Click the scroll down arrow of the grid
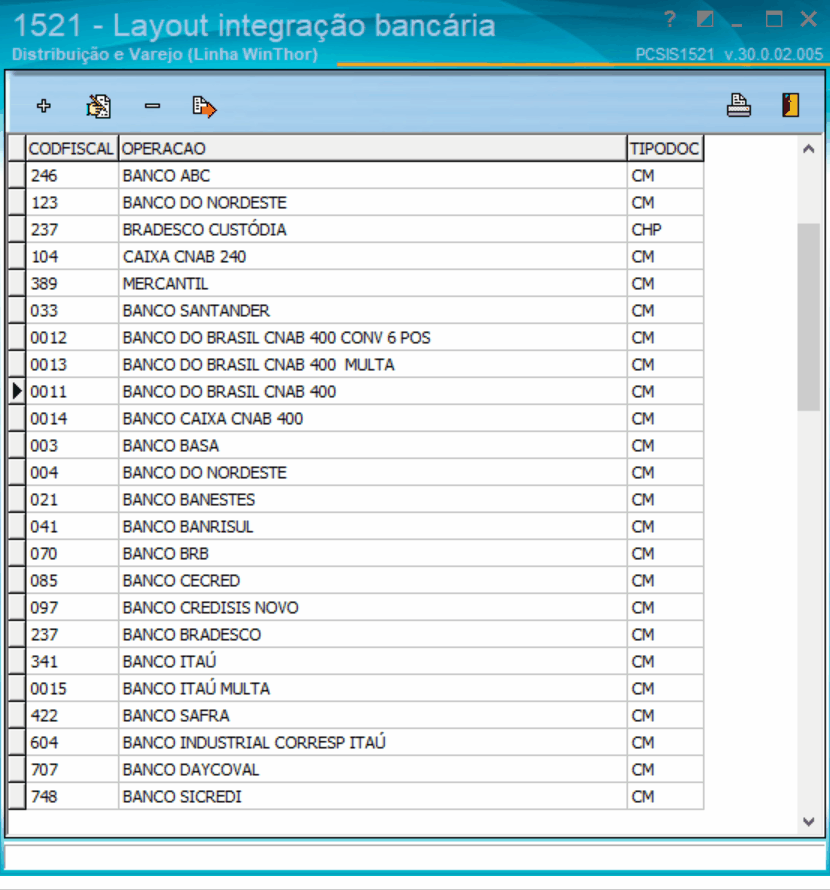This screenshot has height=890, width=830. (809, 821)
